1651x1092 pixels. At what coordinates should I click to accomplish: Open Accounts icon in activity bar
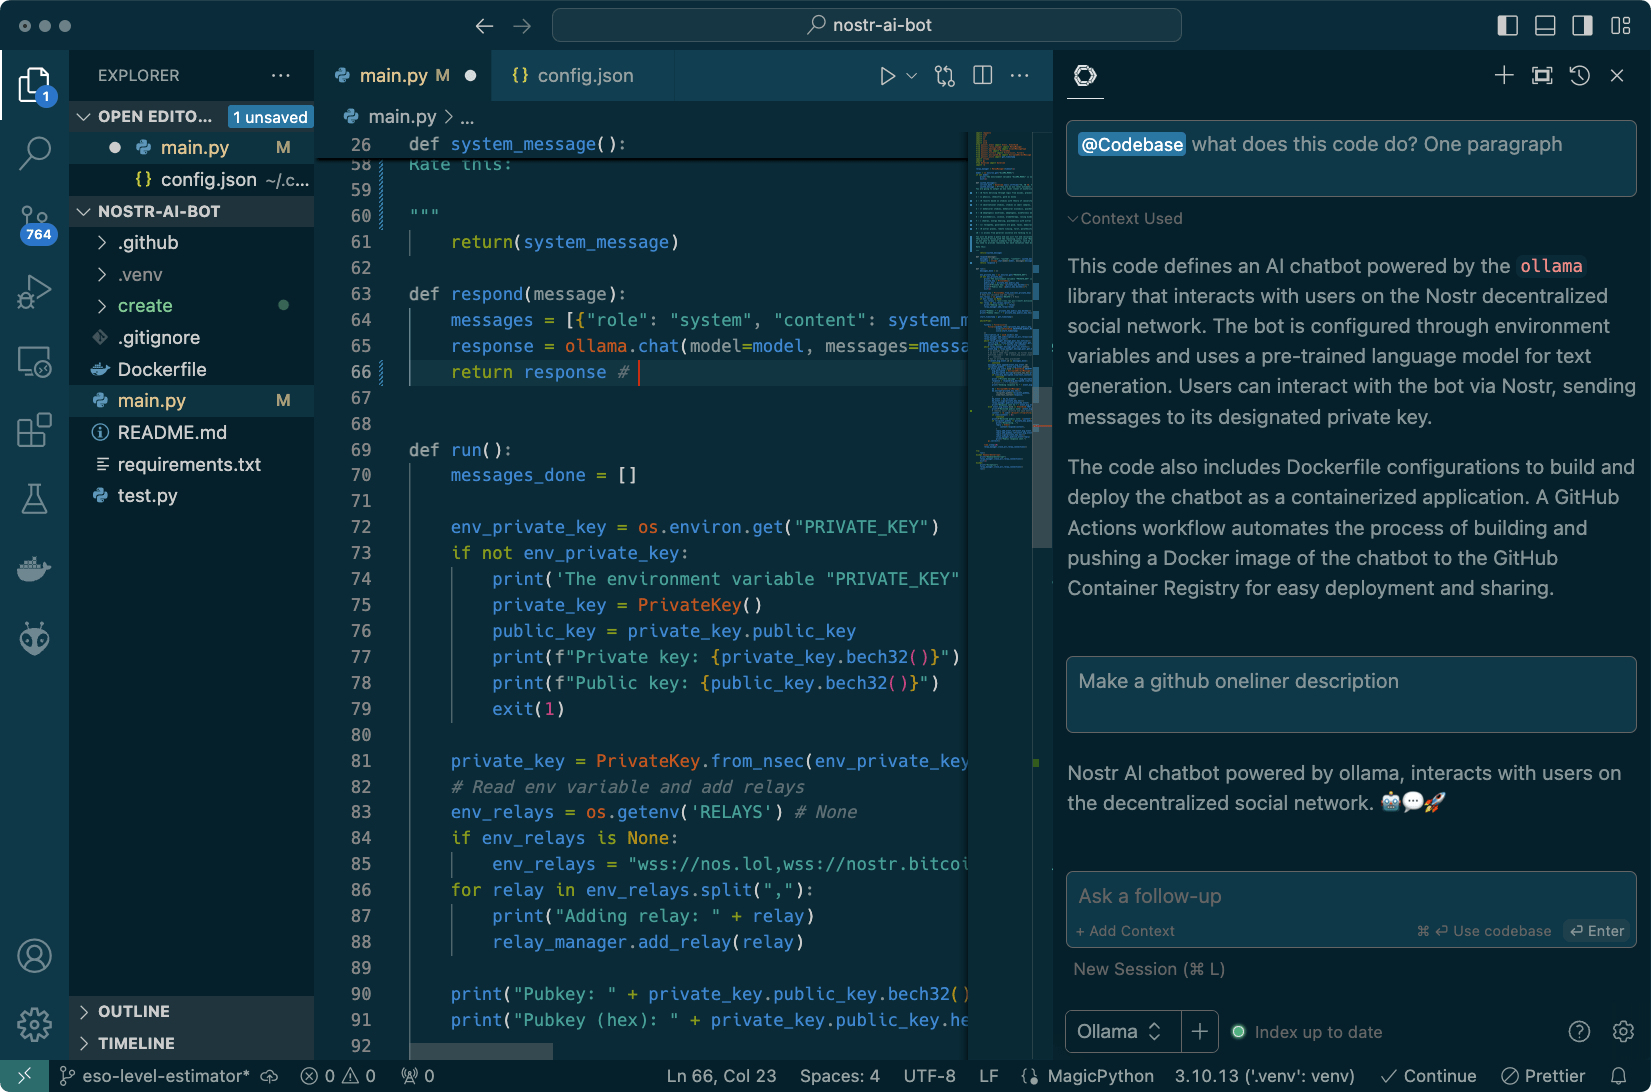coord(34,956)
